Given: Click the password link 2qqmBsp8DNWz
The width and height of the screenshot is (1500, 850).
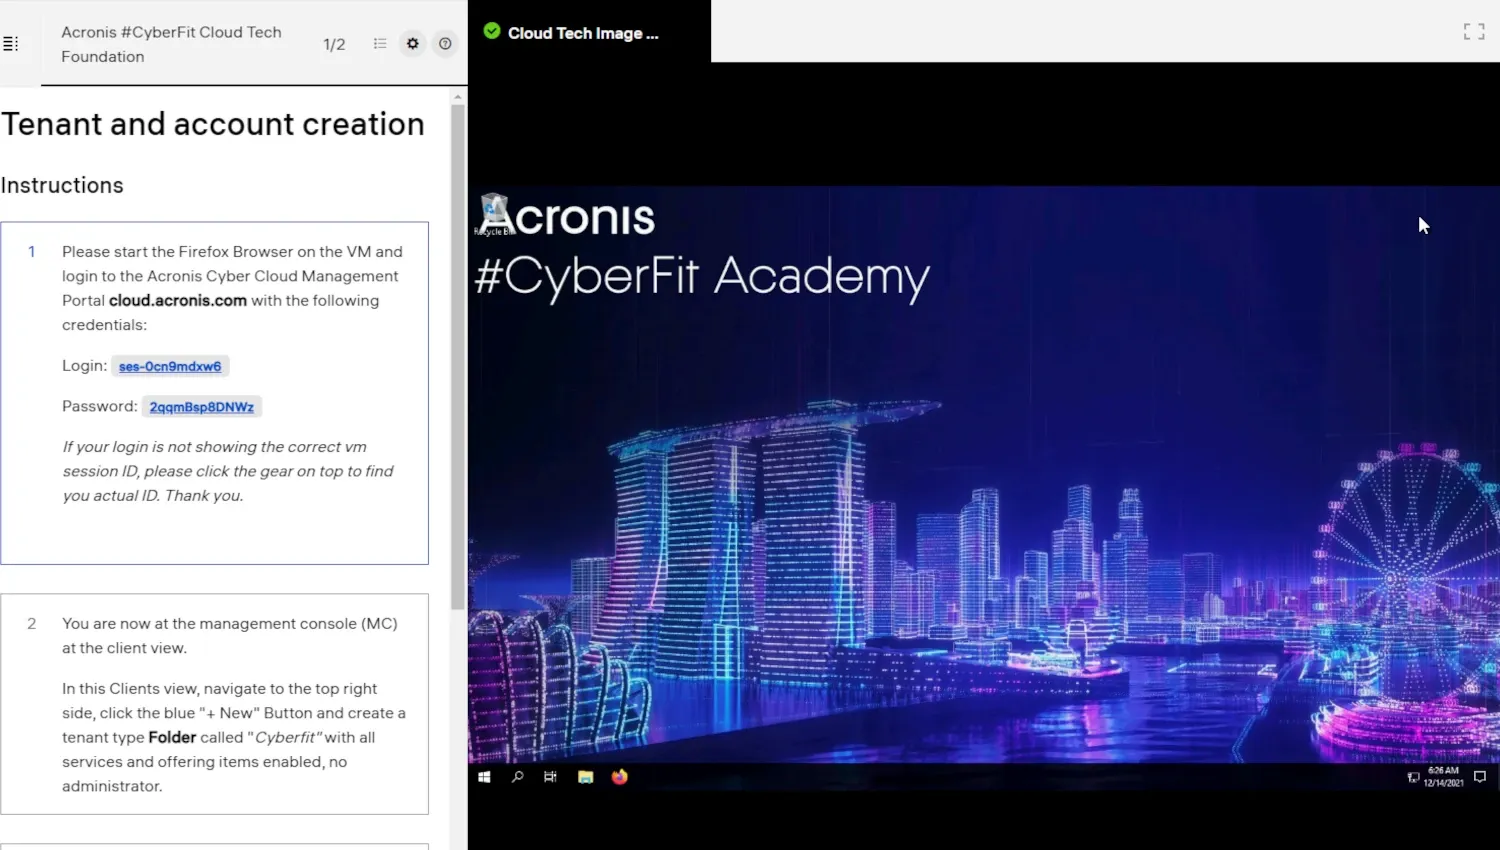Looking at the screenshot, I should pyautogui.click(x=202, y=407).
